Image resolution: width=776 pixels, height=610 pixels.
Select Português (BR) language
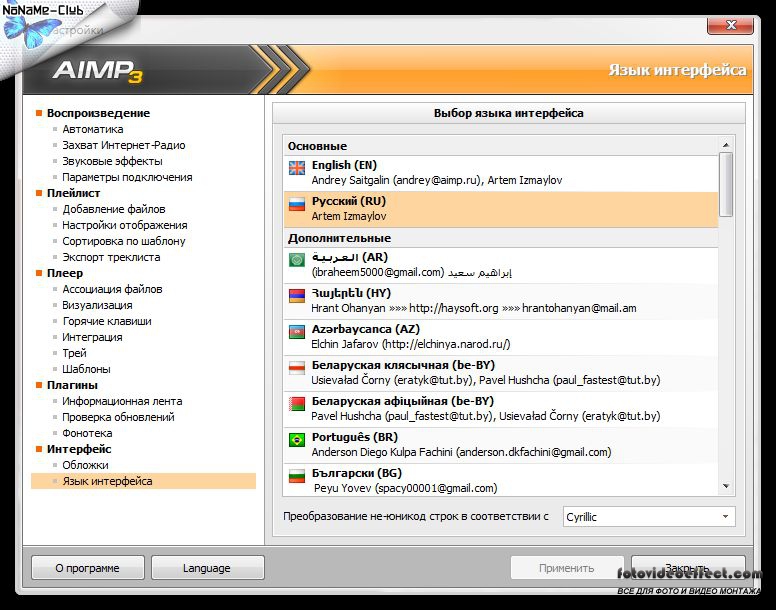click(x=501, y=445)
